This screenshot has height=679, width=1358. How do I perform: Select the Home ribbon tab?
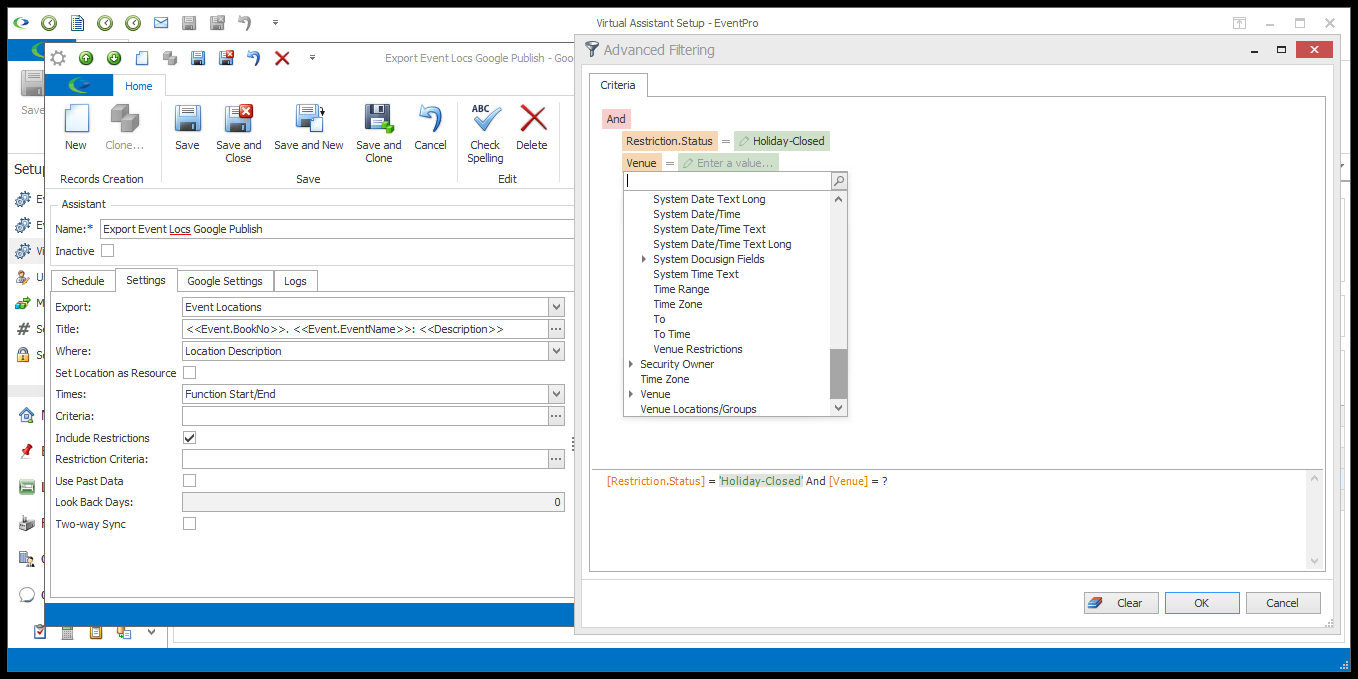click(139, 86)
